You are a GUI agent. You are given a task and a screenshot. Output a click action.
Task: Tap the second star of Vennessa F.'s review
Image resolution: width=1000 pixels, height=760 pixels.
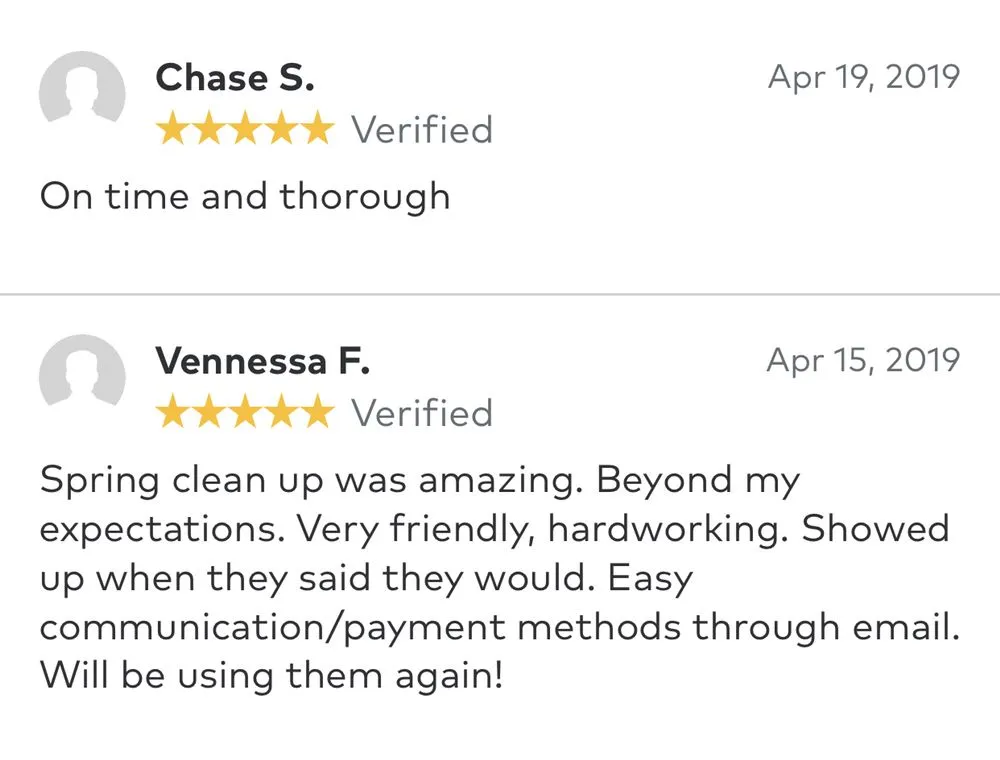209,412
